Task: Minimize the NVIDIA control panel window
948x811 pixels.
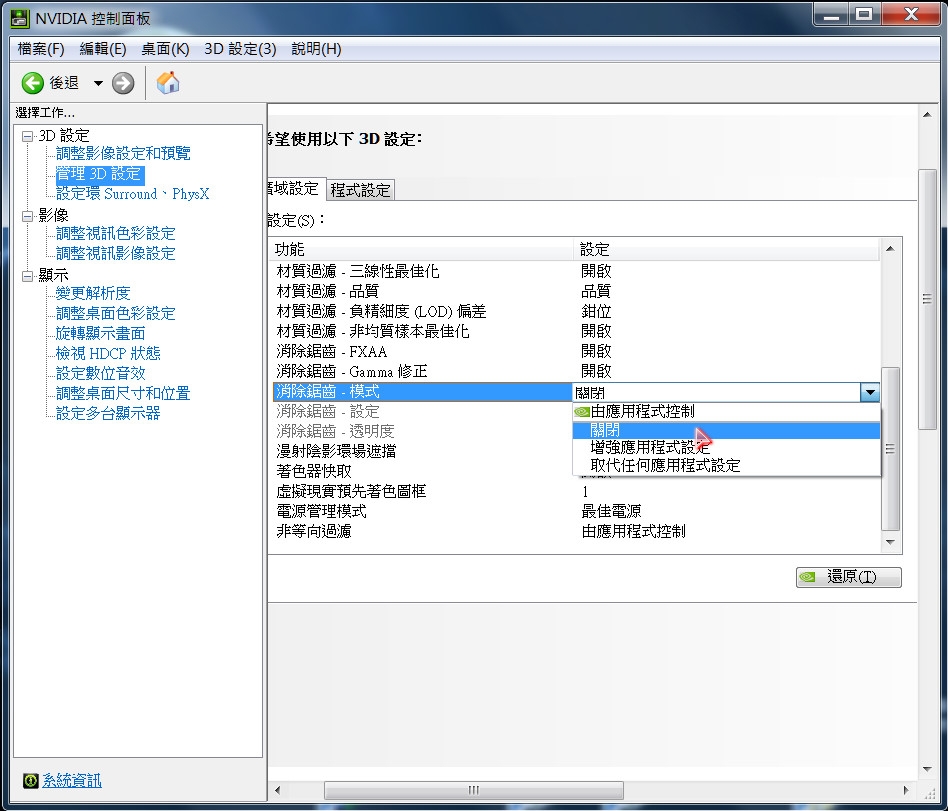Action: tap(831, 14)
